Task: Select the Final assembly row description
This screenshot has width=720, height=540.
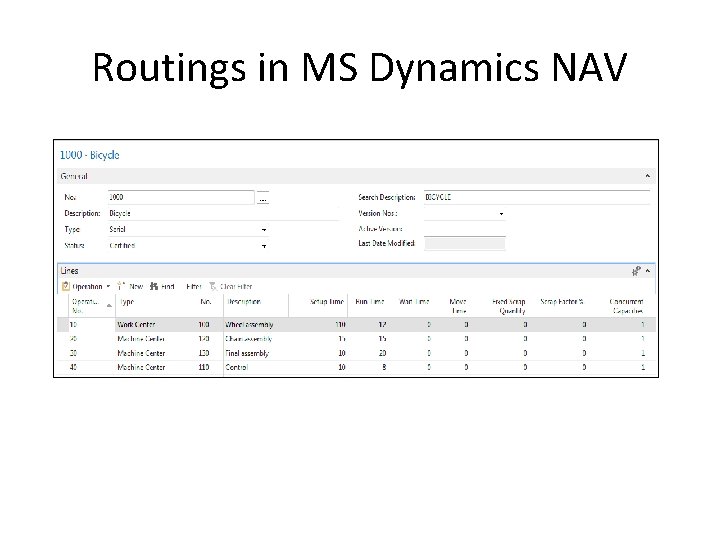Action: [247, 353]
